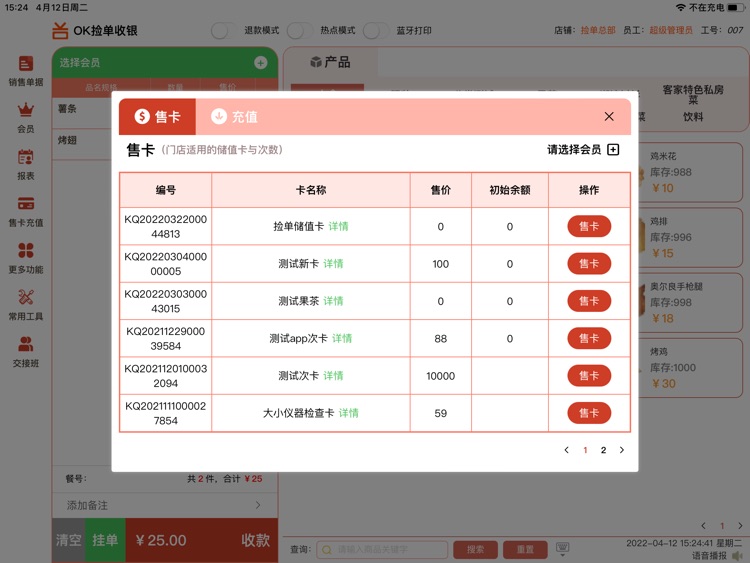Sell the 测试果茶 card
The width and height of the screenshot is (750, 563).
coord(589,301)
